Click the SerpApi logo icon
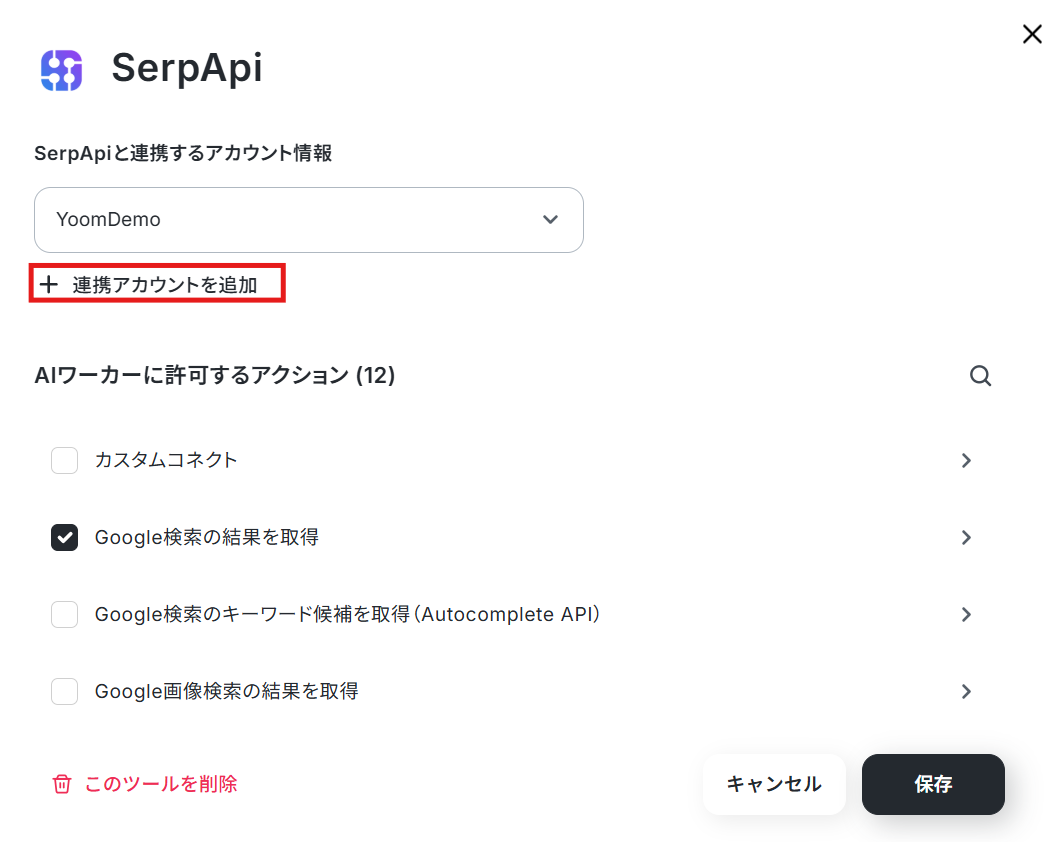The image size is (1060, 842). click(x=62, y=70)
